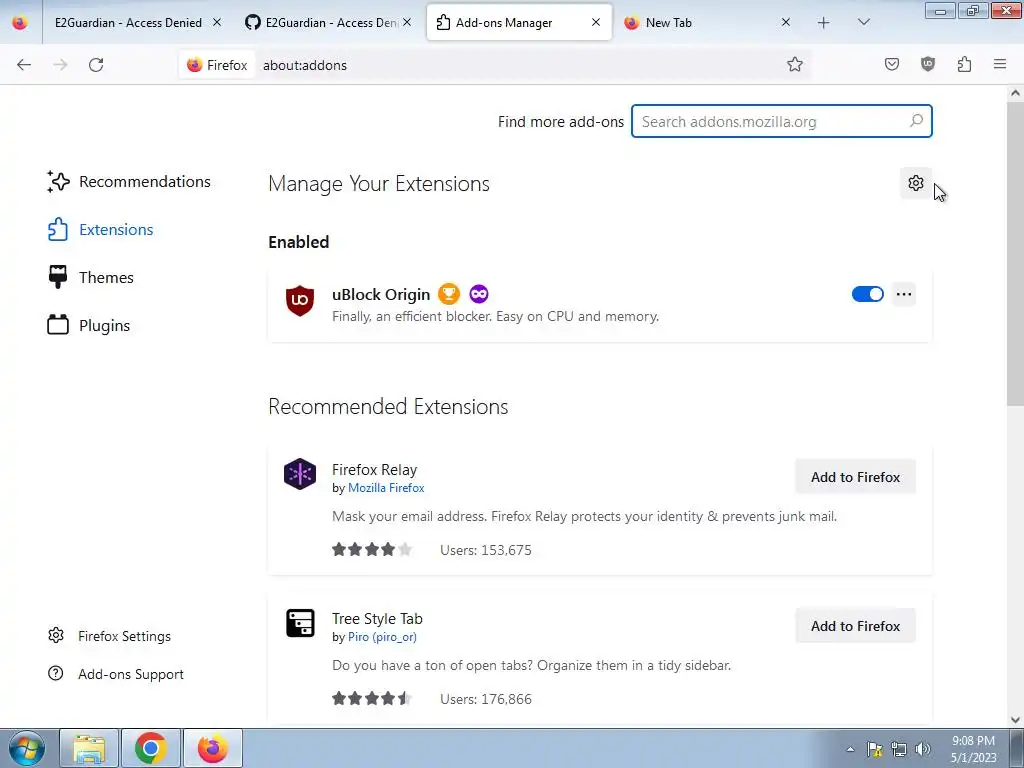The width and height of the screenshot is (1024, 768).
Task: Click the Tree Style Tab title text
Action: point(377,618)
